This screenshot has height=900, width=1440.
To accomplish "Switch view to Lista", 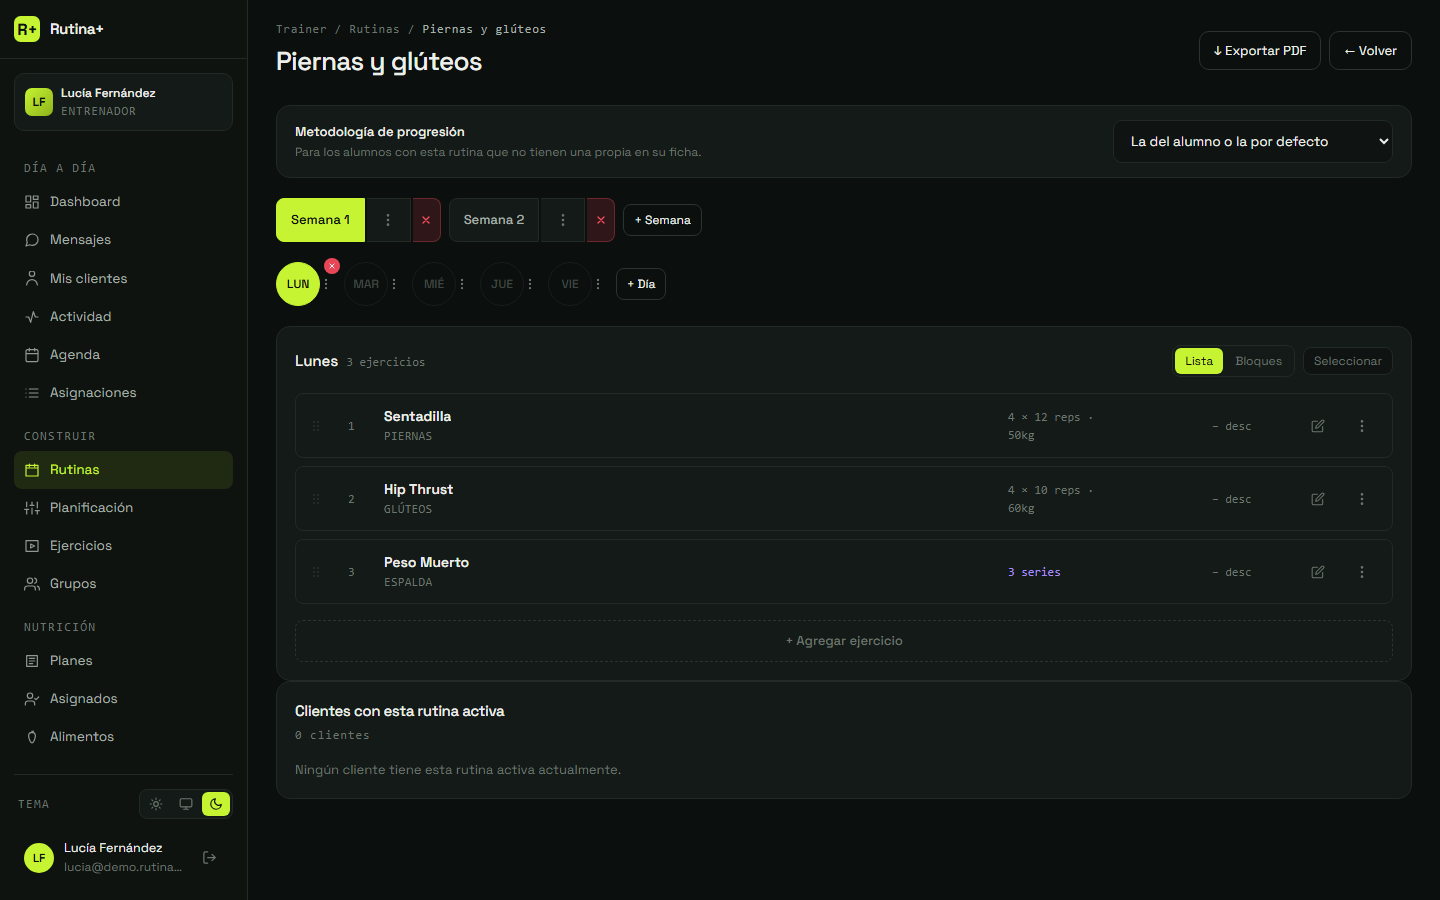I will pyautogui.click(x=1199, y=361).
